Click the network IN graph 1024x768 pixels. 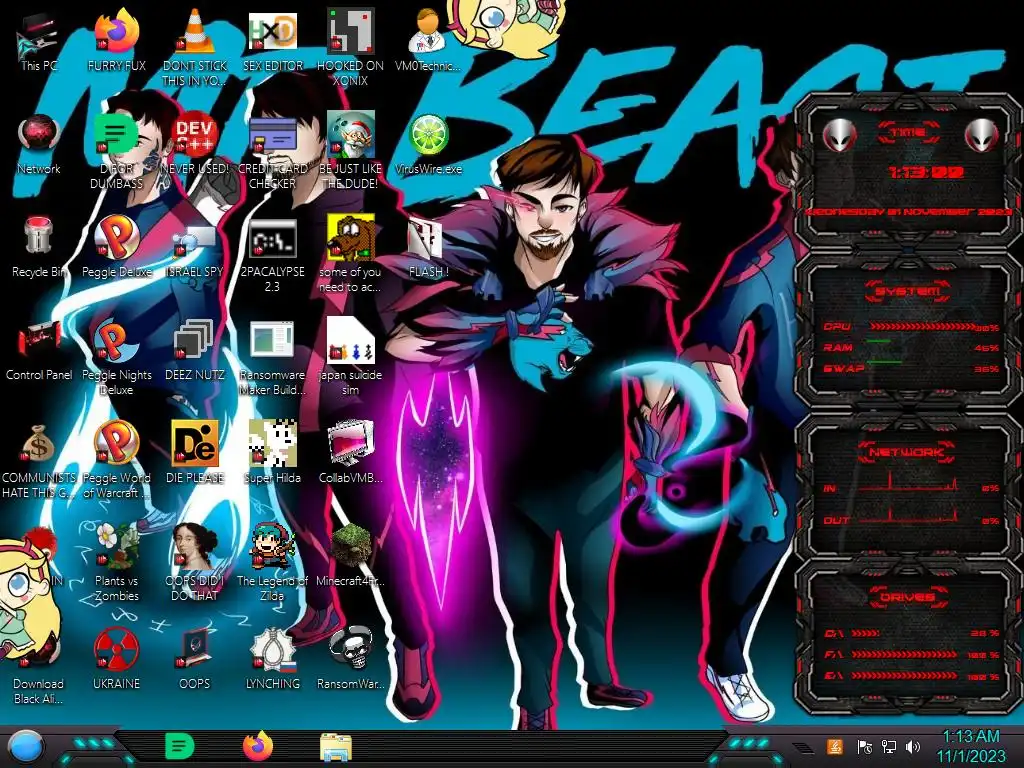click(x=909, y=483)
